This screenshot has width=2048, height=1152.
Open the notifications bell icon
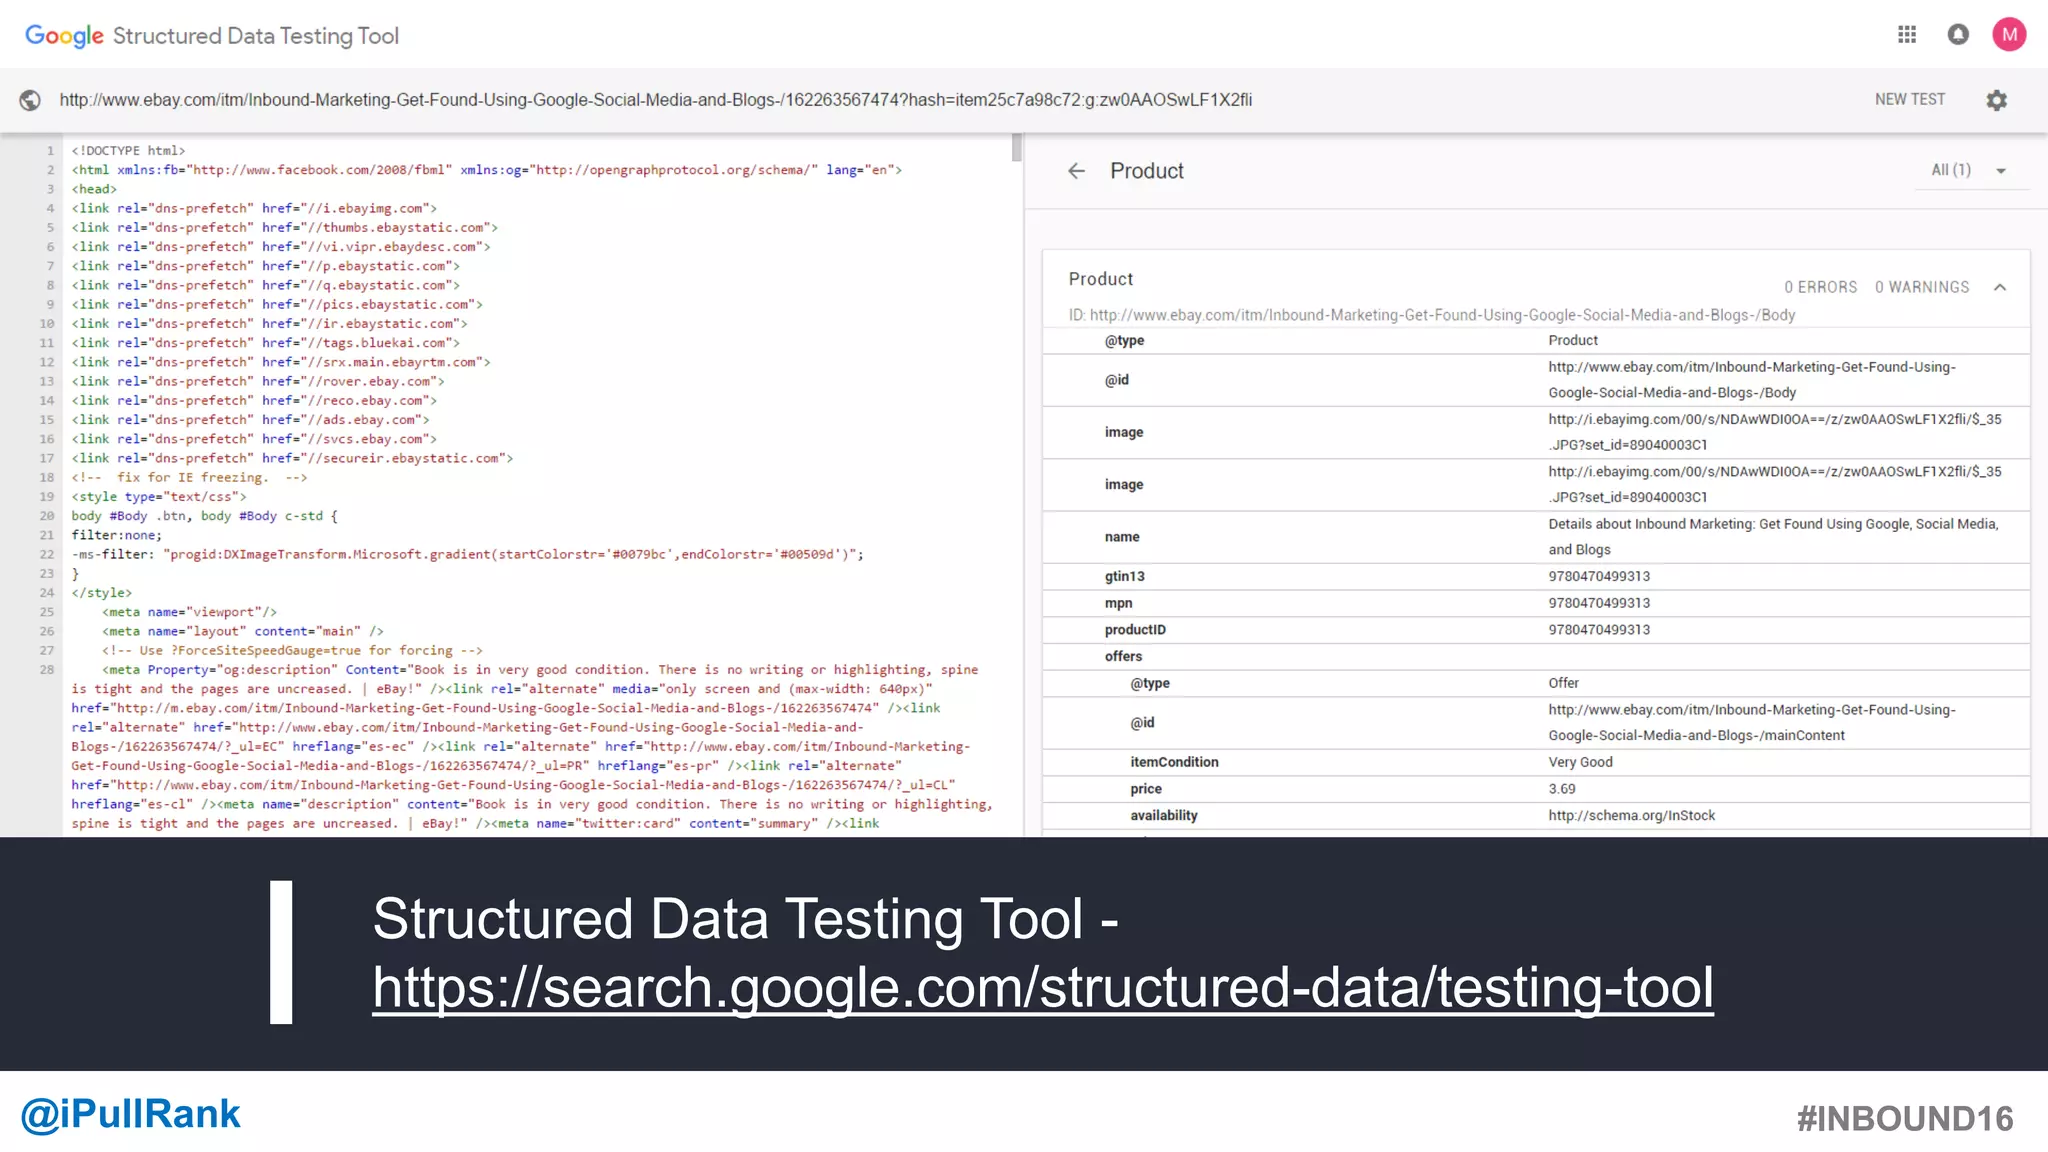pyautogui.click(x=1958, y=35)
